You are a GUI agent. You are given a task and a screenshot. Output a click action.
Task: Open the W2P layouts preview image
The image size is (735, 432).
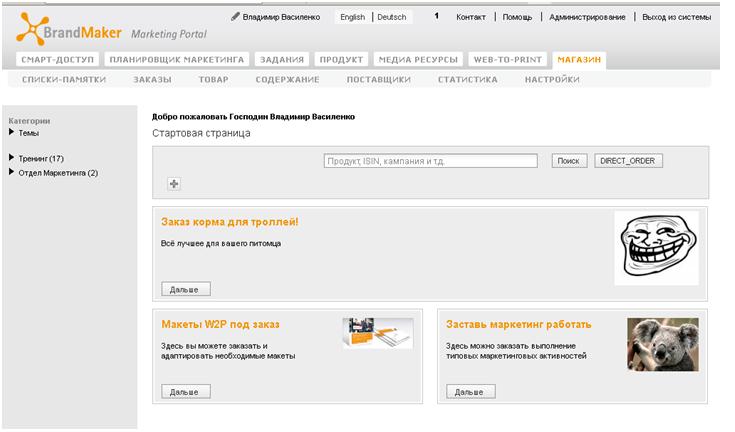pos(378,333)
